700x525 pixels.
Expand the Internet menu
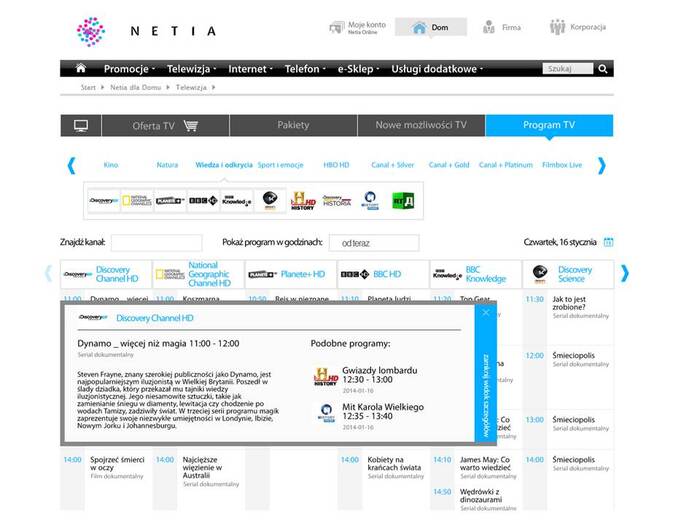[x=250, y=69]
